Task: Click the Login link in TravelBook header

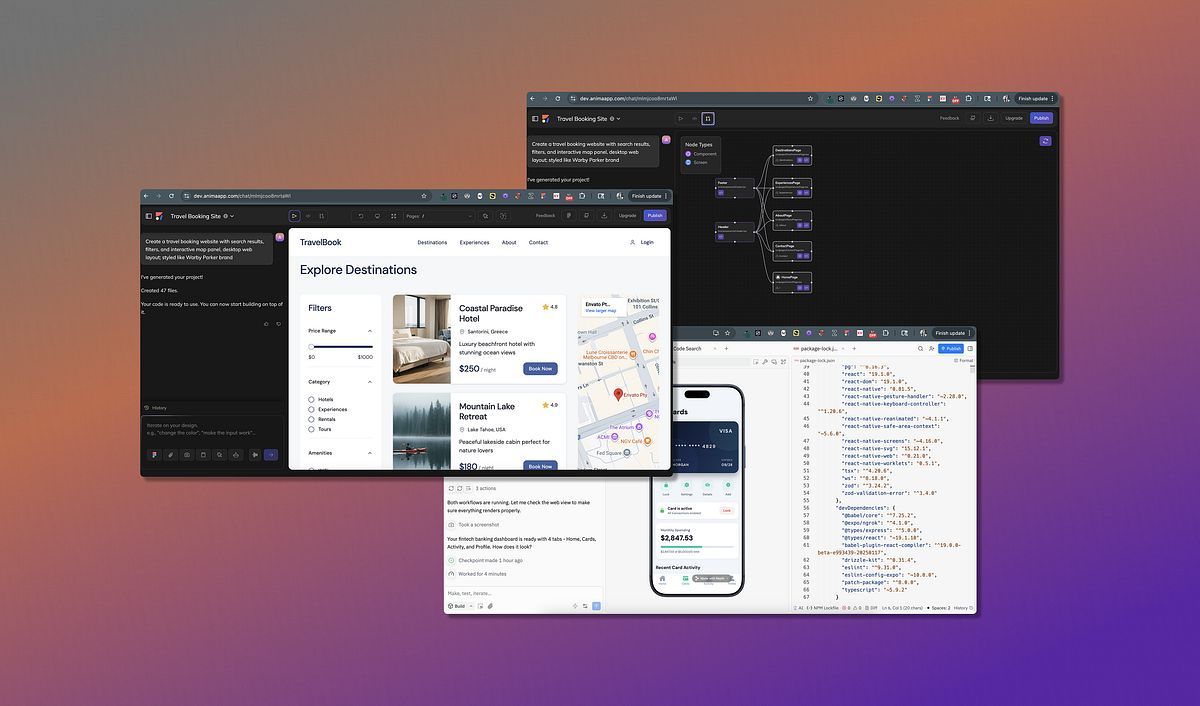Action: coord(647,242)
